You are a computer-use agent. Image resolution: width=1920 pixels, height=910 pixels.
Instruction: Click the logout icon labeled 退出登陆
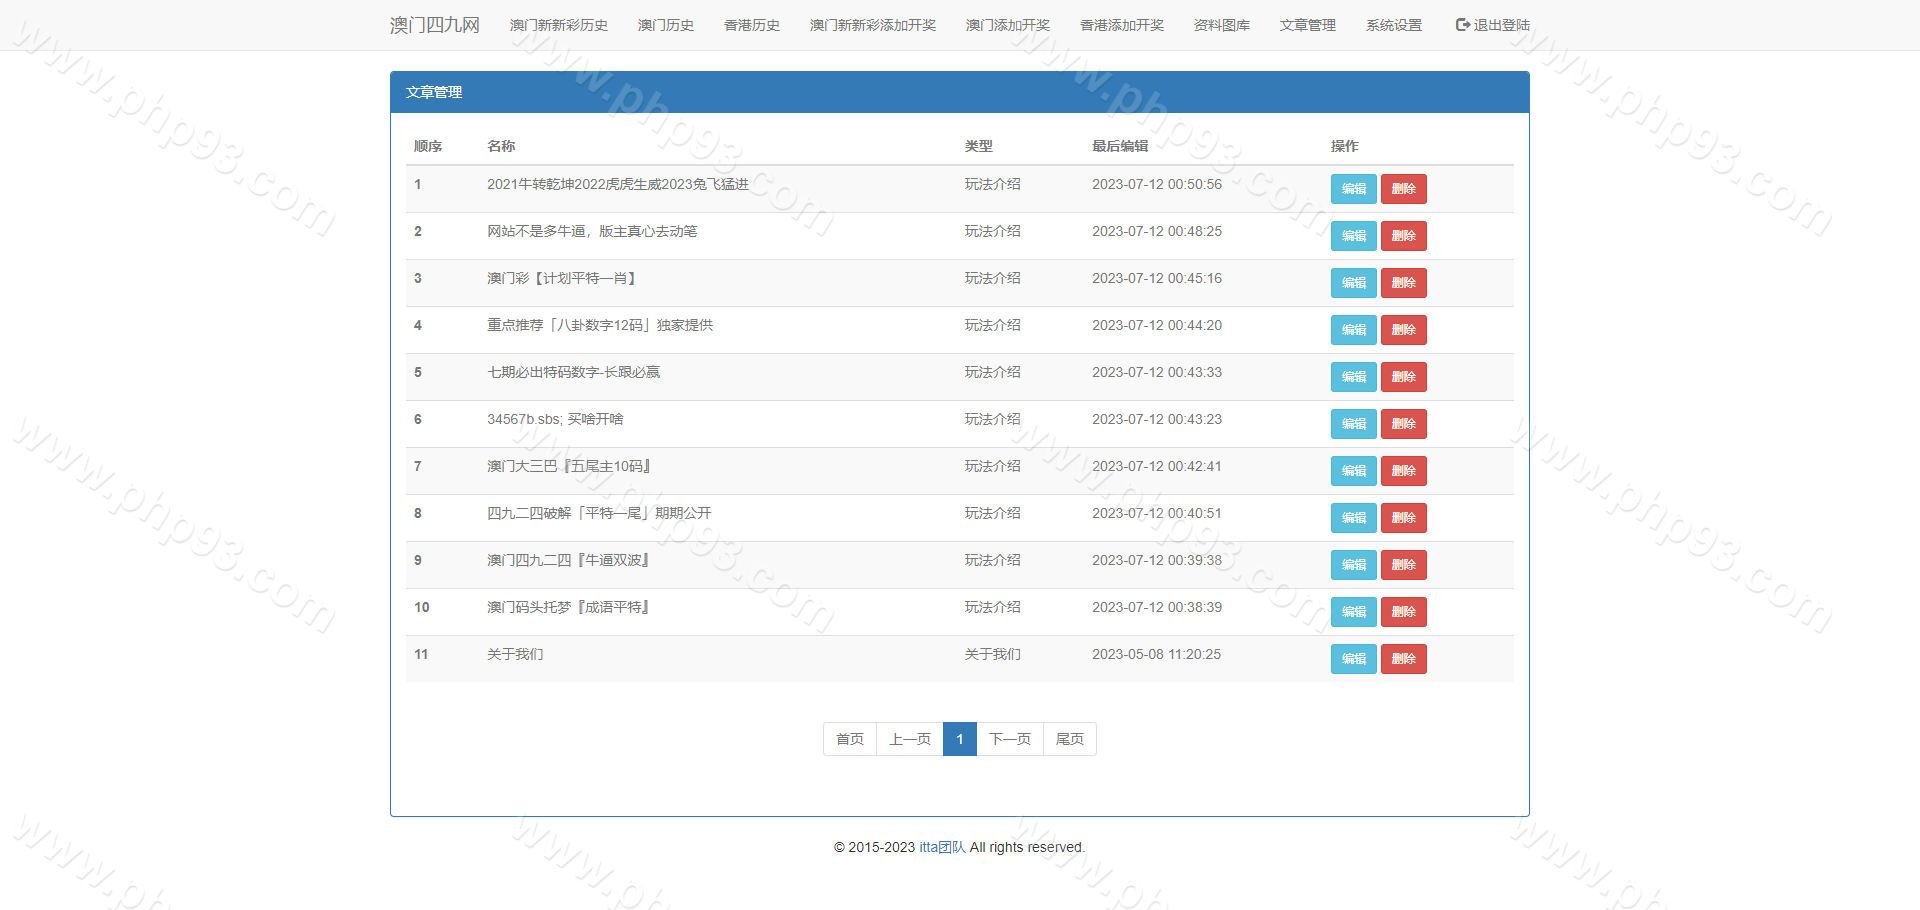coord(1463,25)
